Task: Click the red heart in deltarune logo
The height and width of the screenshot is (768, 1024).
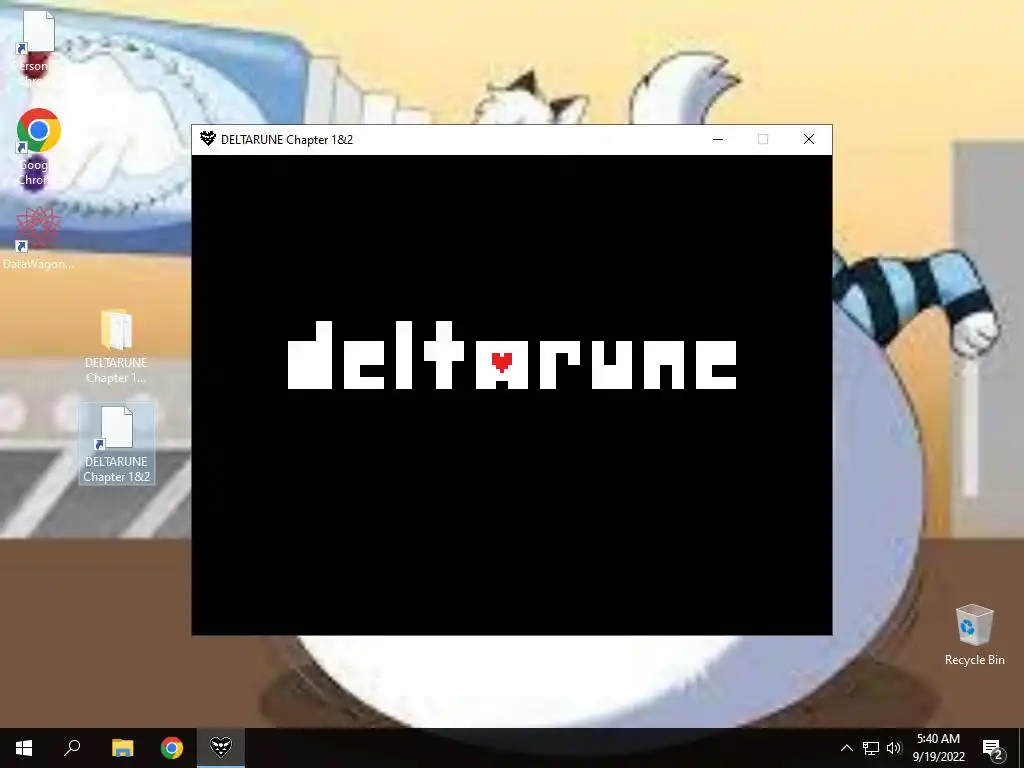Action: (502, 361)
